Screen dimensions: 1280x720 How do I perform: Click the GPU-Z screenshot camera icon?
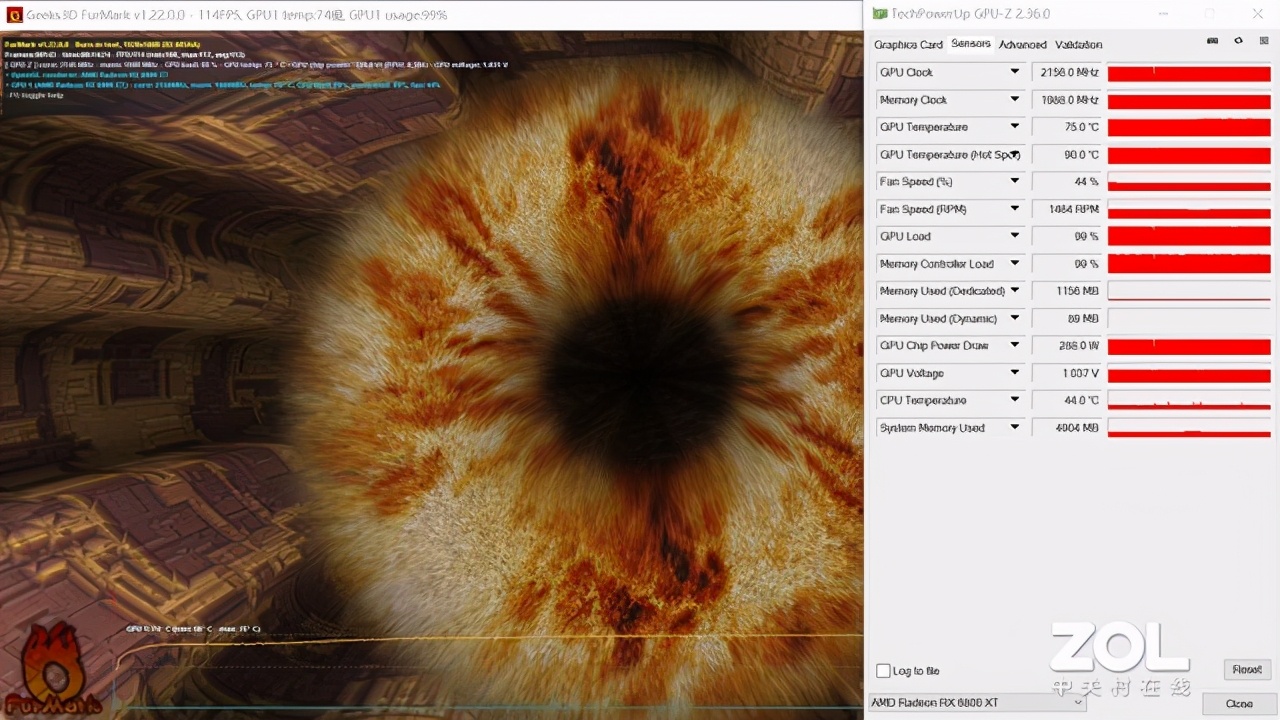coord(1212,41)
